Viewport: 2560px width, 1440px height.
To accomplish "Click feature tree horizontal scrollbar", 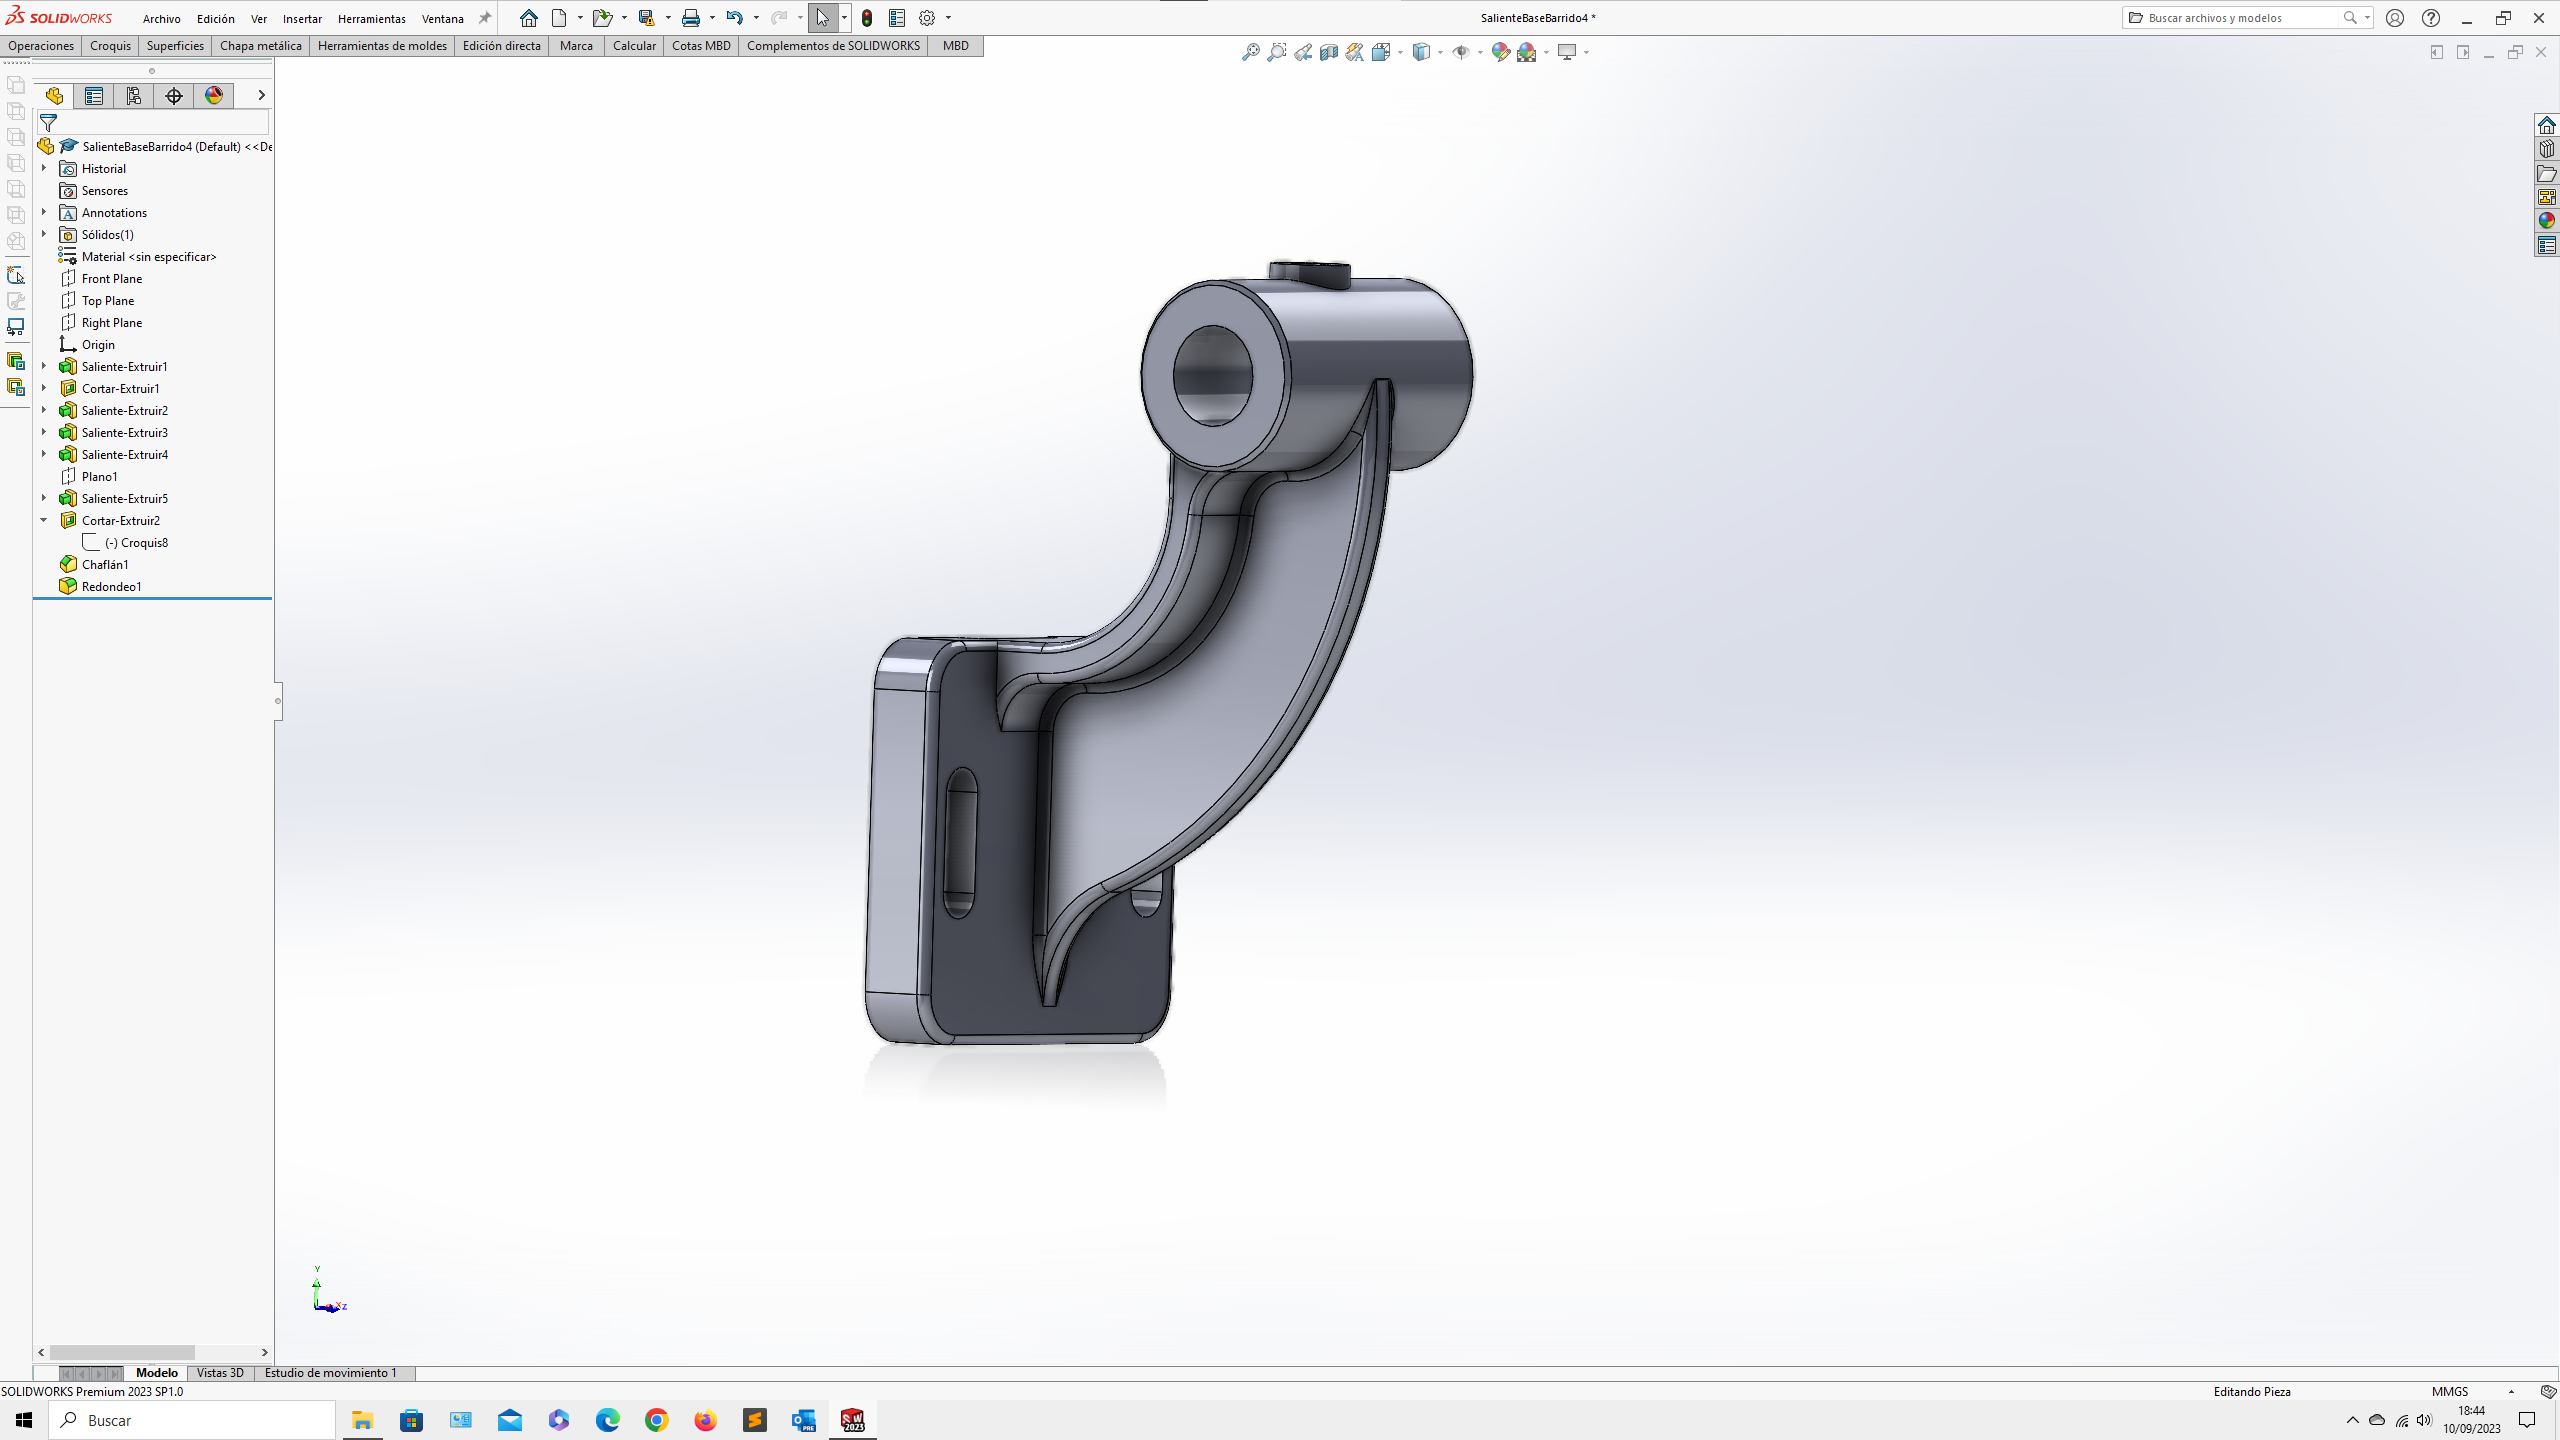I will click(x=122, y=1352).
